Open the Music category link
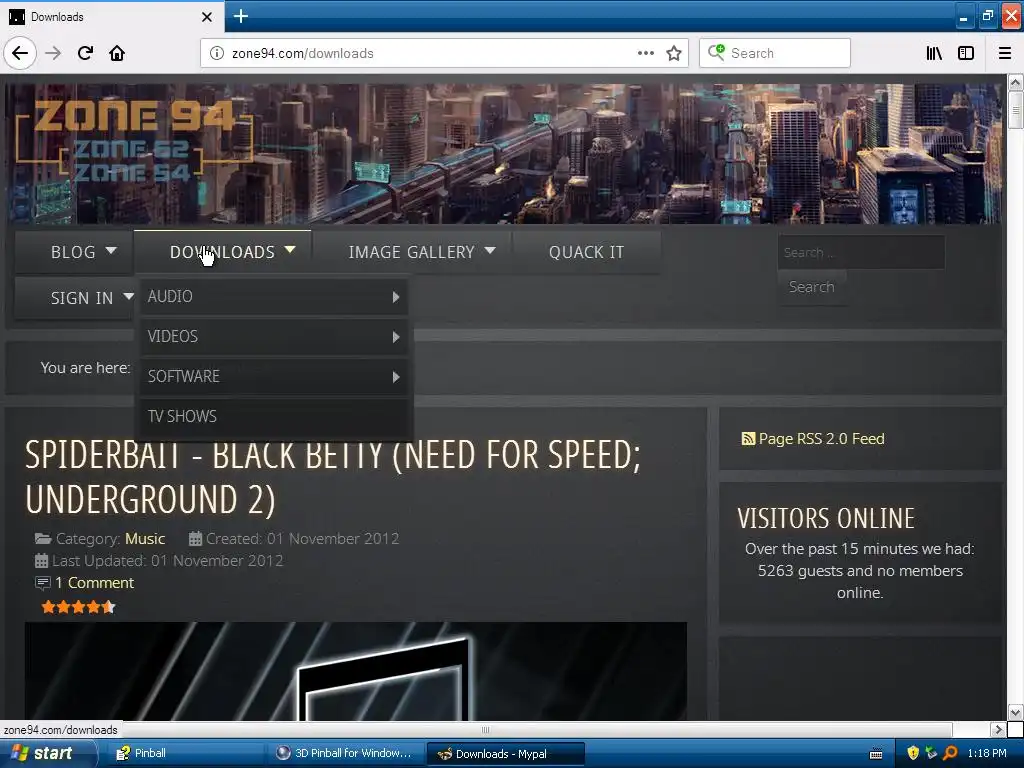Screen dimensions: 1024x768 pos(145,539)
